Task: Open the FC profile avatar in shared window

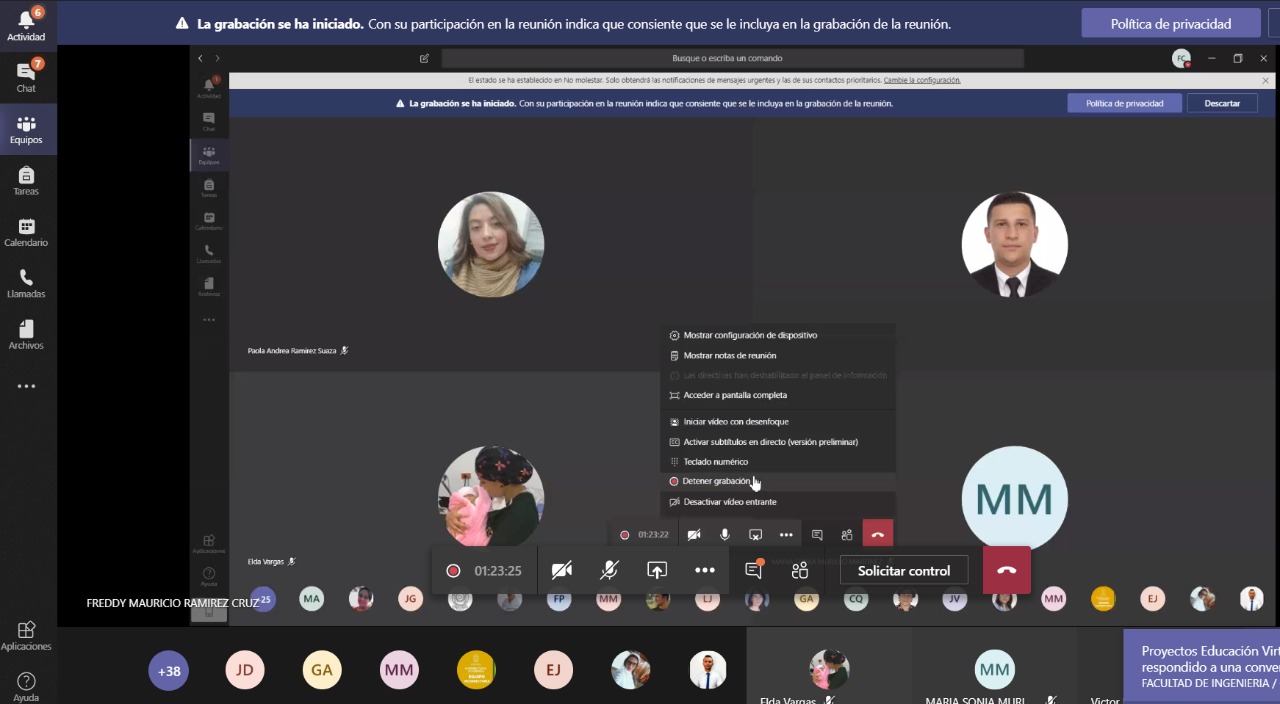Action: point(1182,58)
